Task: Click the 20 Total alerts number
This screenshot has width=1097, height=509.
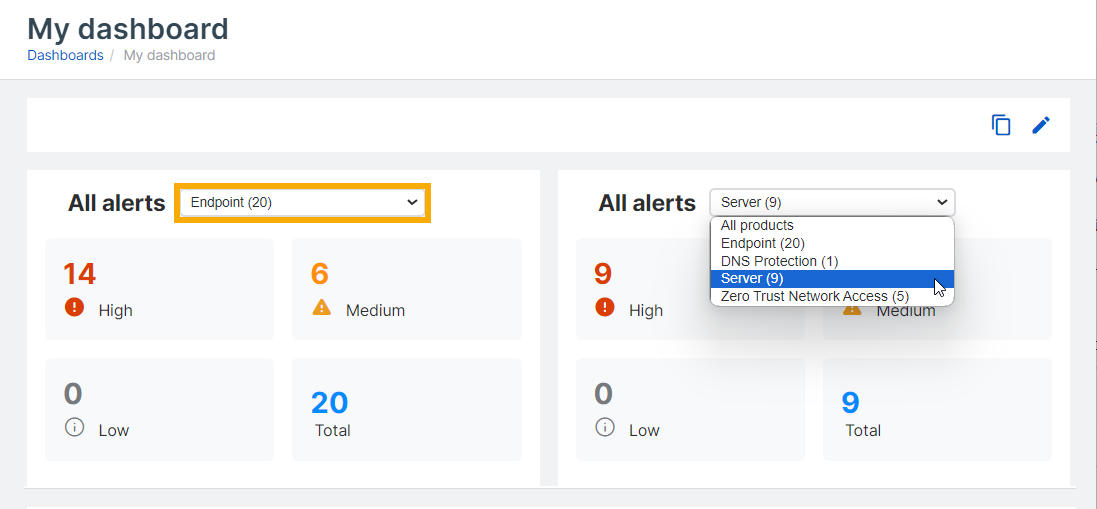Action: [x=329, y=402]
